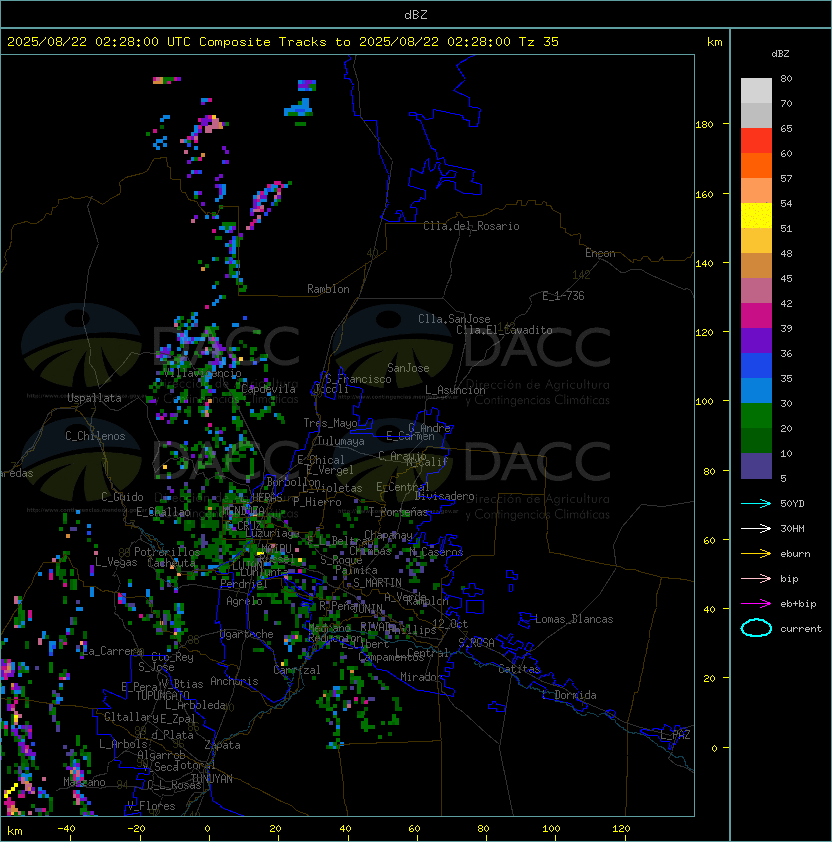Click the -40 tick on the horizontal axis
This screenshot has width=832, height=842.
click(66, 829)
